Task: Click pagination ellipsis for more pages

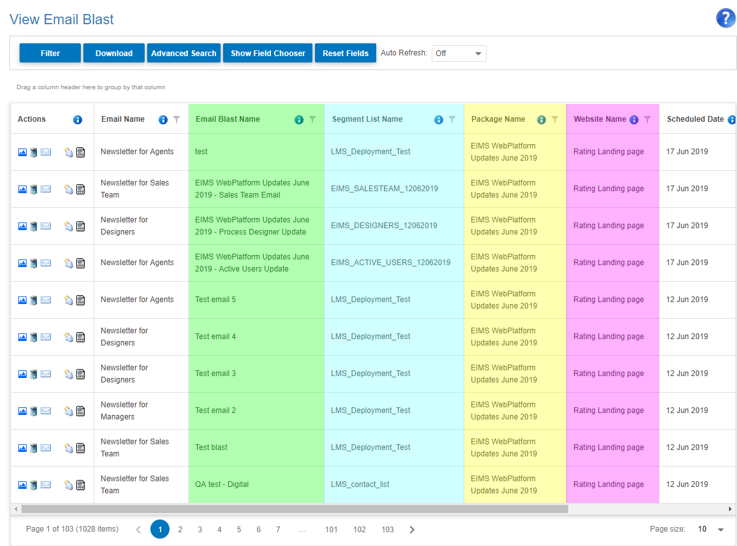Action: pyautogui.click(x=302, y=530)
